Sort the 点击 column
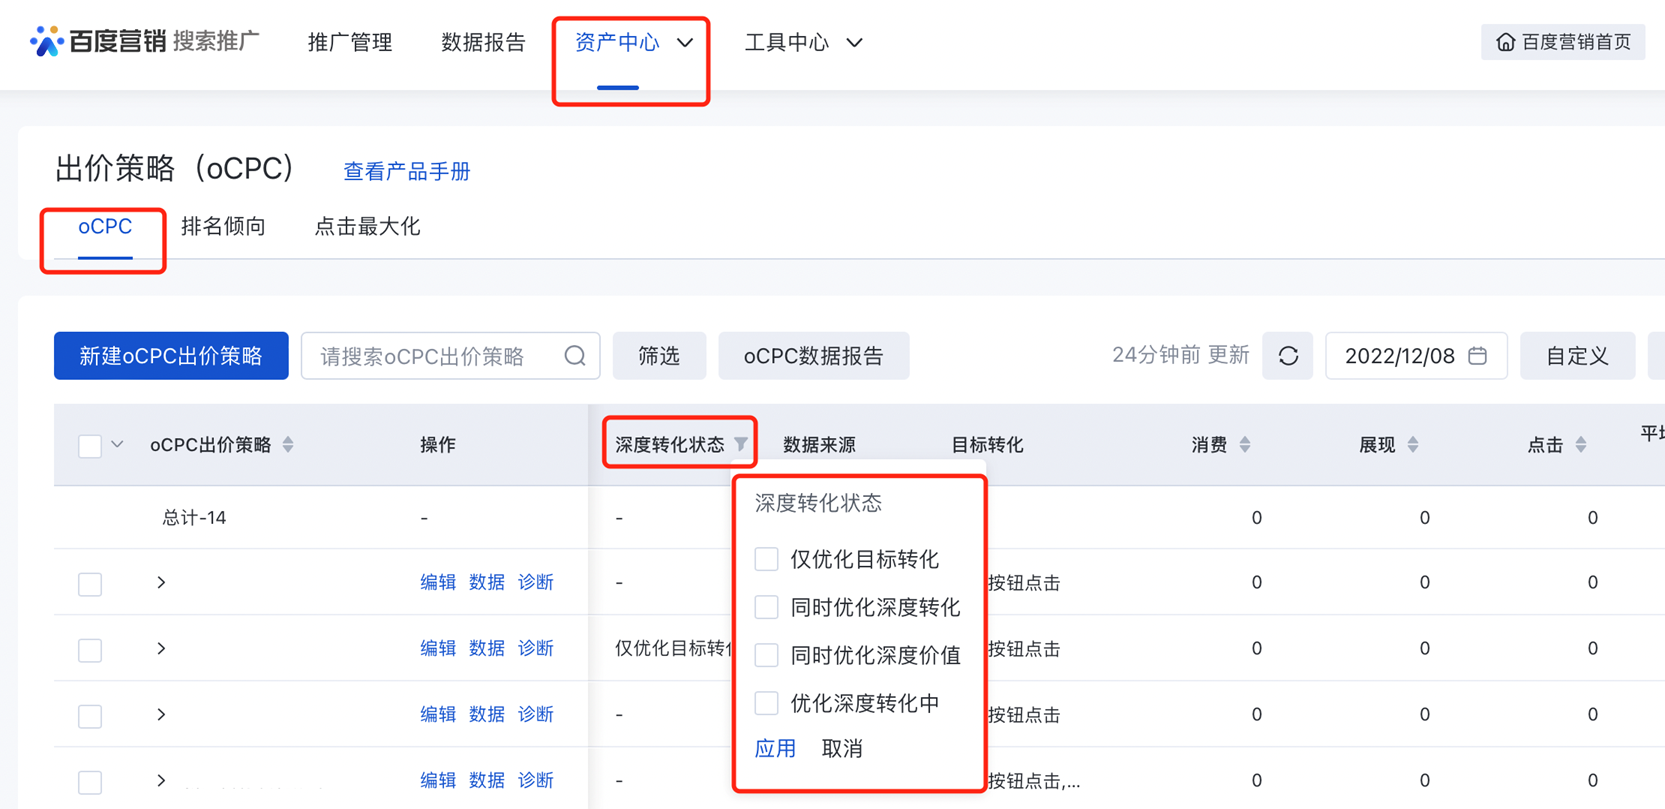Screen dimensions: 1665x809 click(x=1581, y=445)
